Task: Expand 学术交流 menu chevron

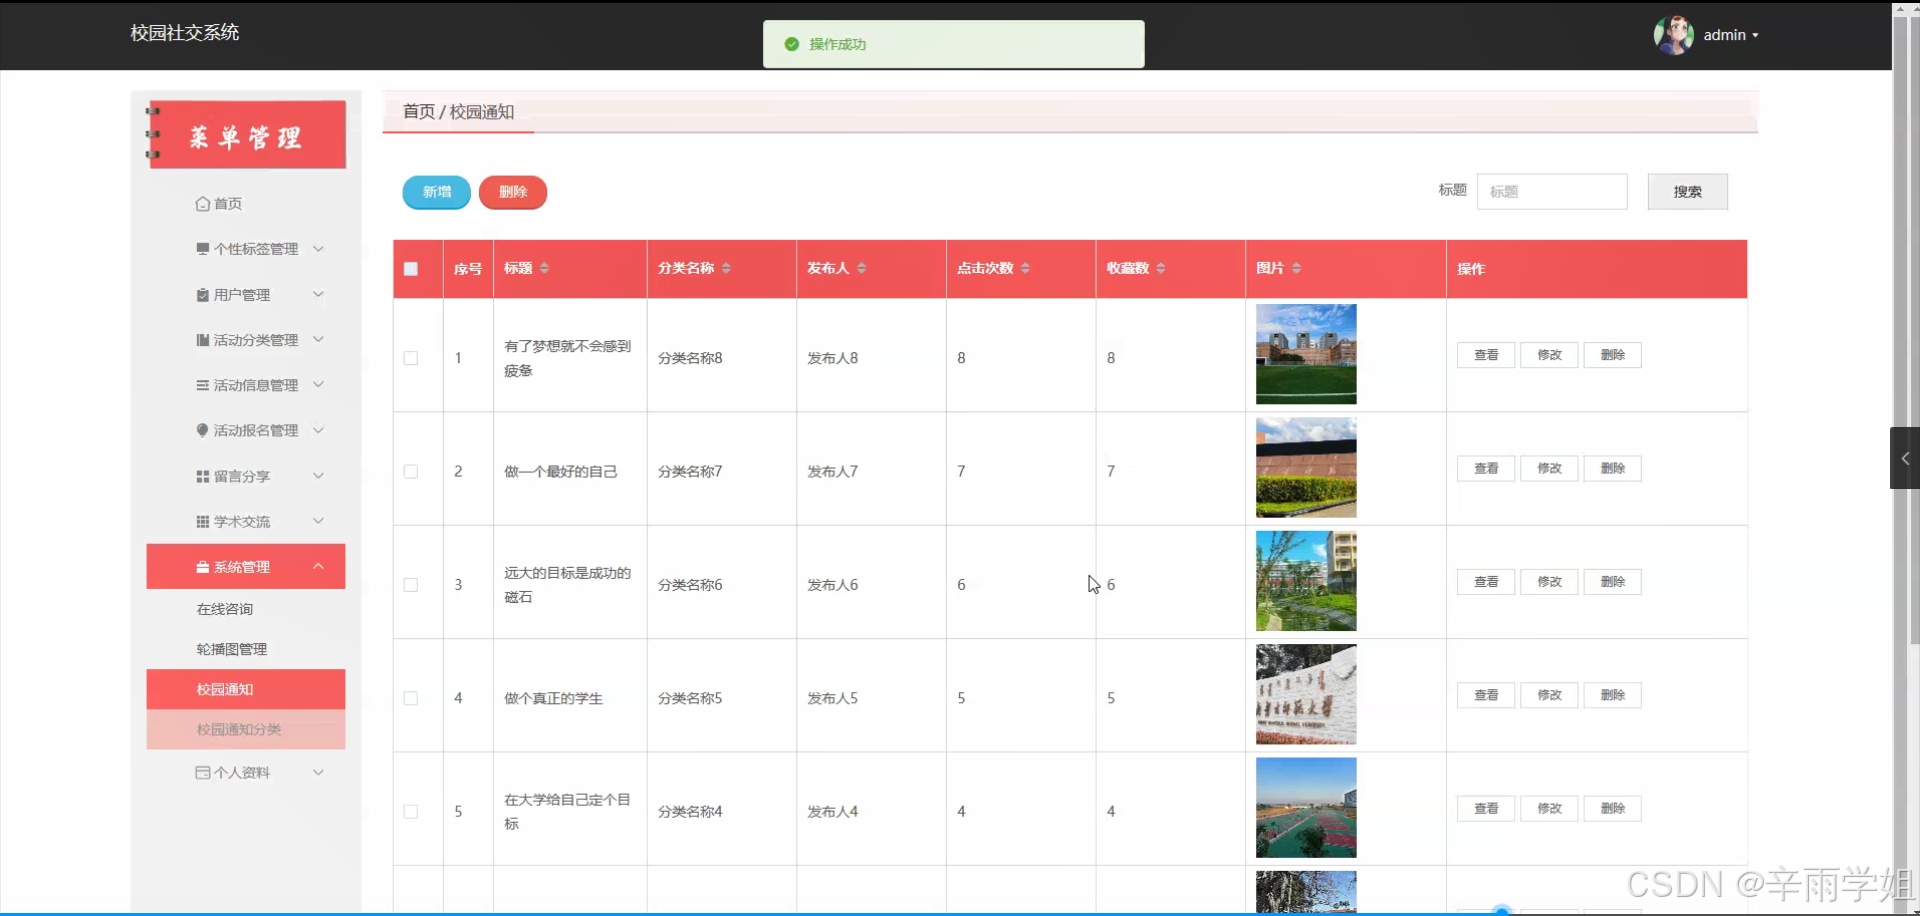Action: coord(318,520)
